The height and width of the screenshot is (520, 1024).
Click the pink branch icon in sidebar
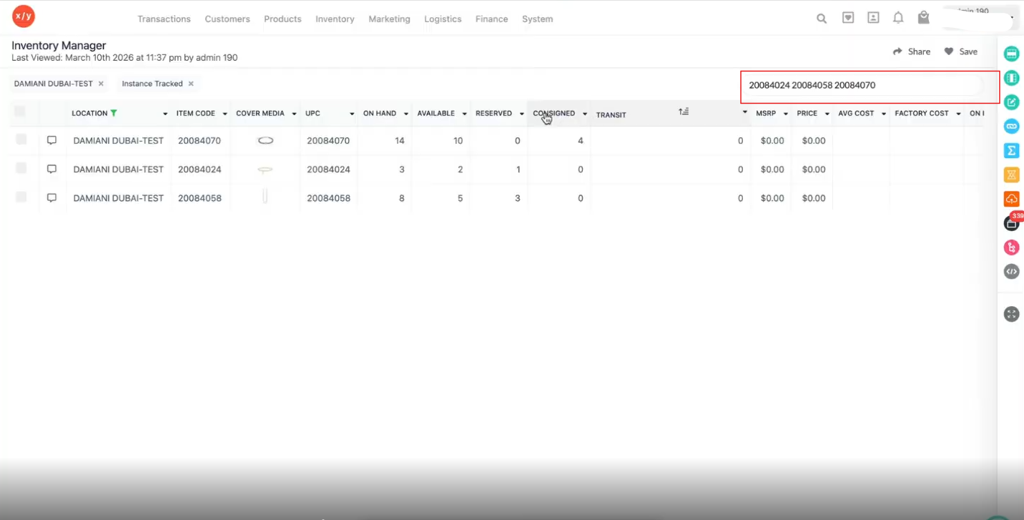1012,248
